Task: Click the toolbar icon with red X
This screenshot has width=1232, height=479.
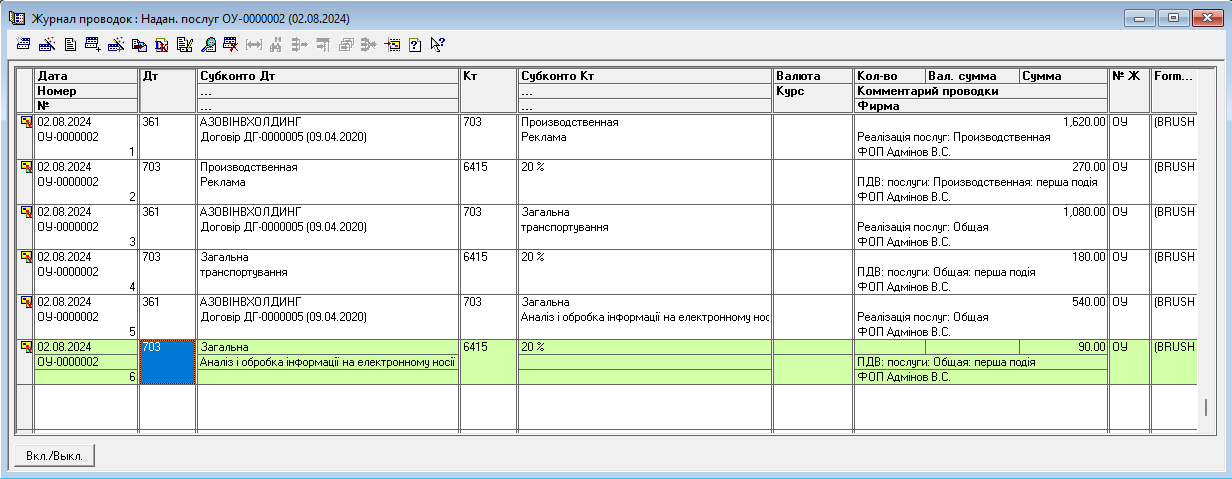Action: pyautogui.click(x=231, y=44)
